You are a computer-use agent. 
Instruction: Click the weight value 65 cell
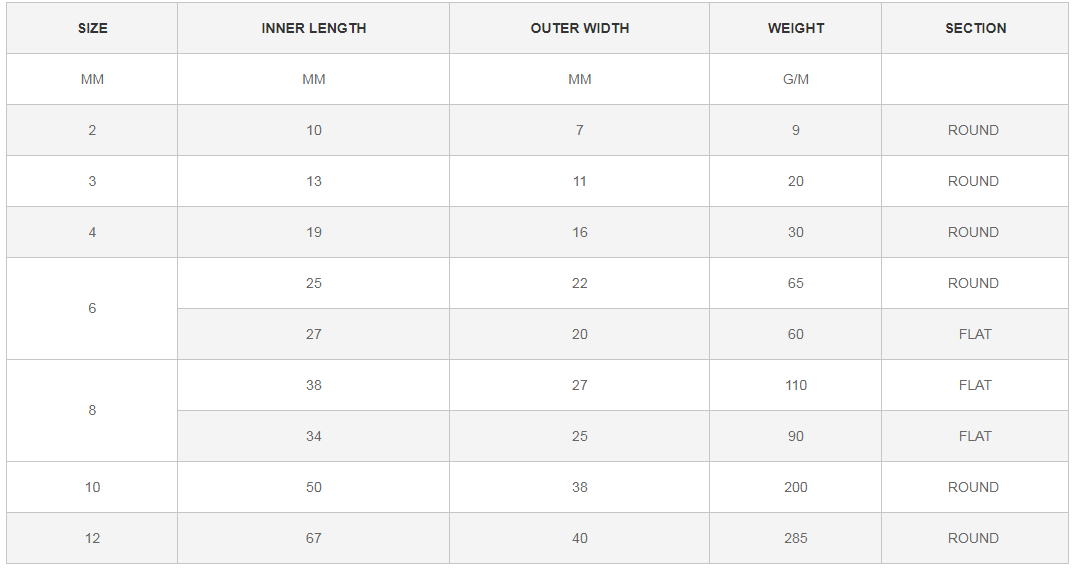pyautogui.click(x=796, y=283)
